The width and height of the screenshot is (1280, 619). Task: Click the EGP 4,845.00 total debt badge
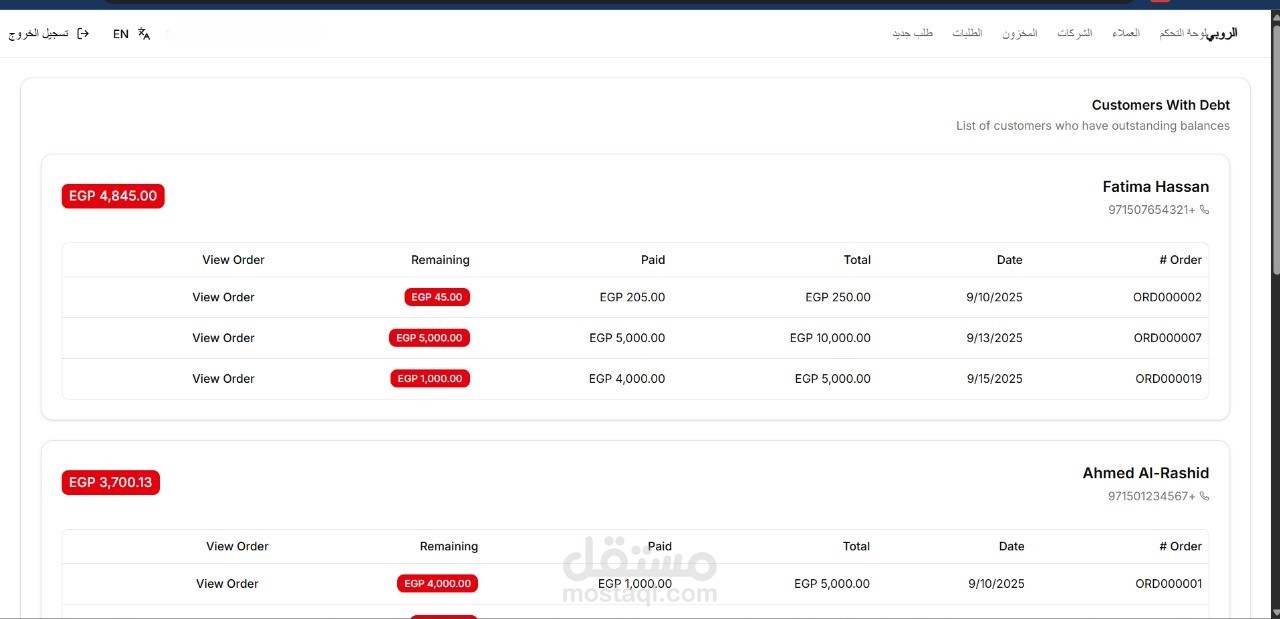click(113, 196)
